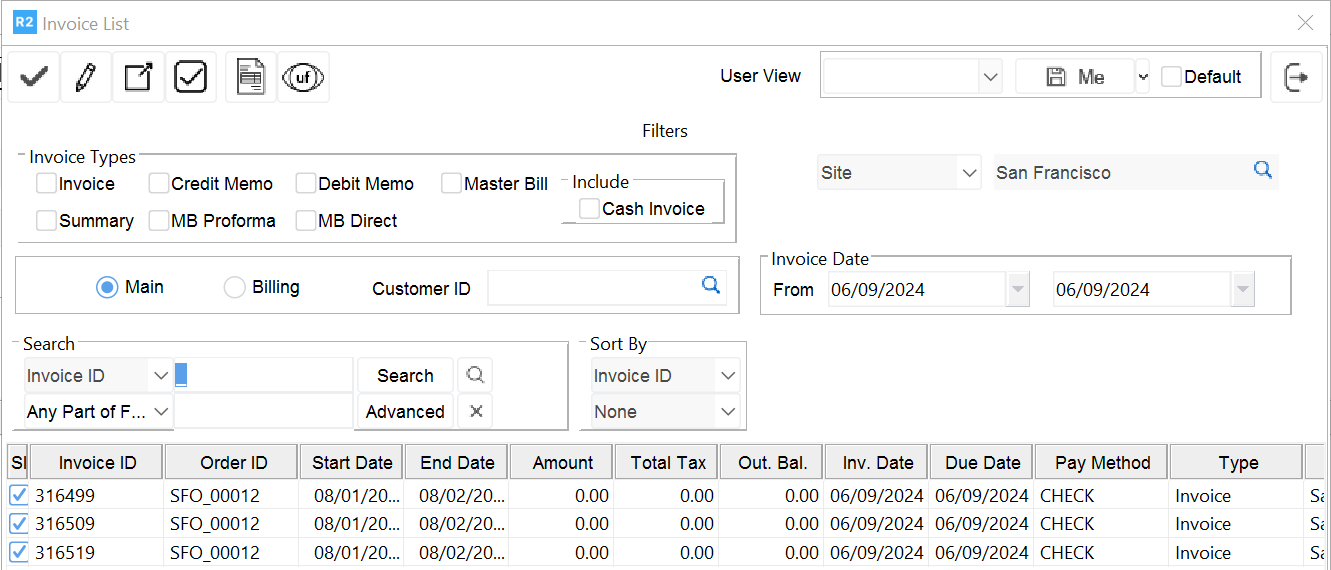Screen dimensions: 1331x570
Task: Toggle the Default user view checkbox
Action: coord(1171,77)
